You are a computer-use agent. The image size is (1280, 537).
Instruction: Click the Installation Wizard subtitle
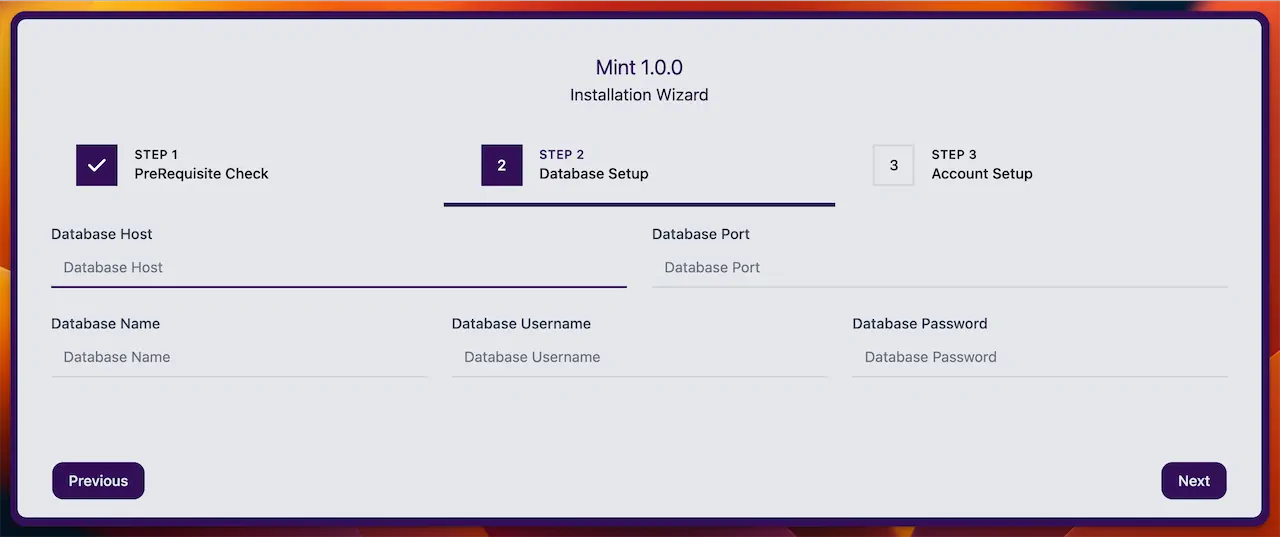tap(639, 95)
